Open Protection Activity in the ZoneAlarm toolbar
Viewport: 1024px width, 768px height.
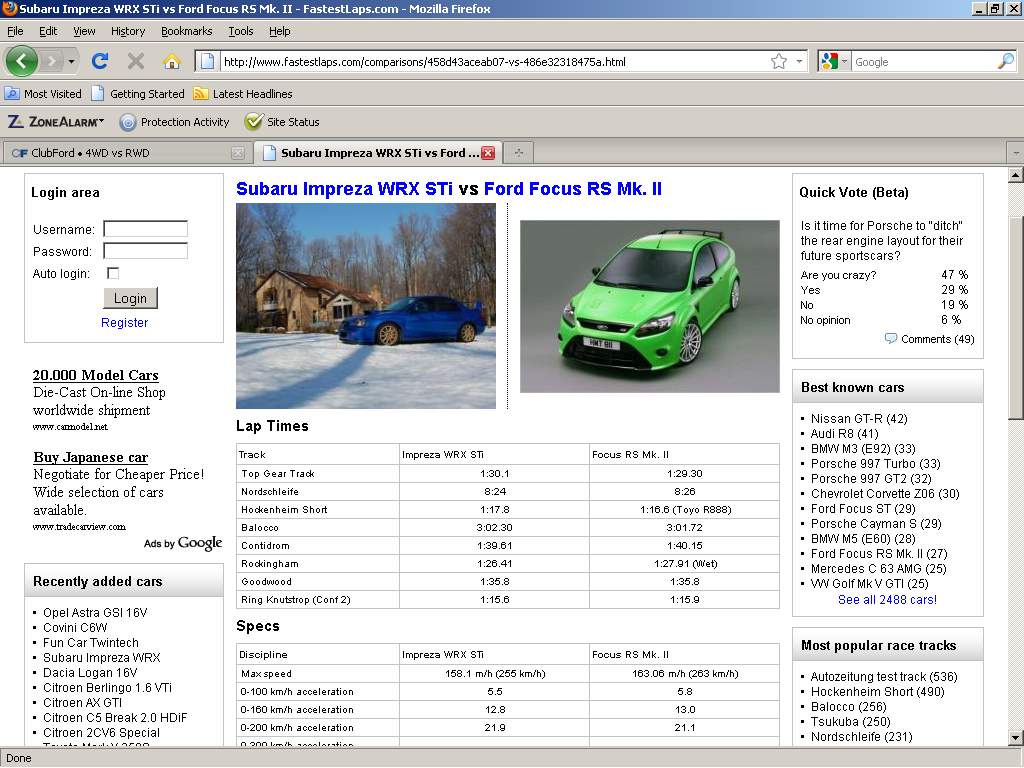coord(174,122)
